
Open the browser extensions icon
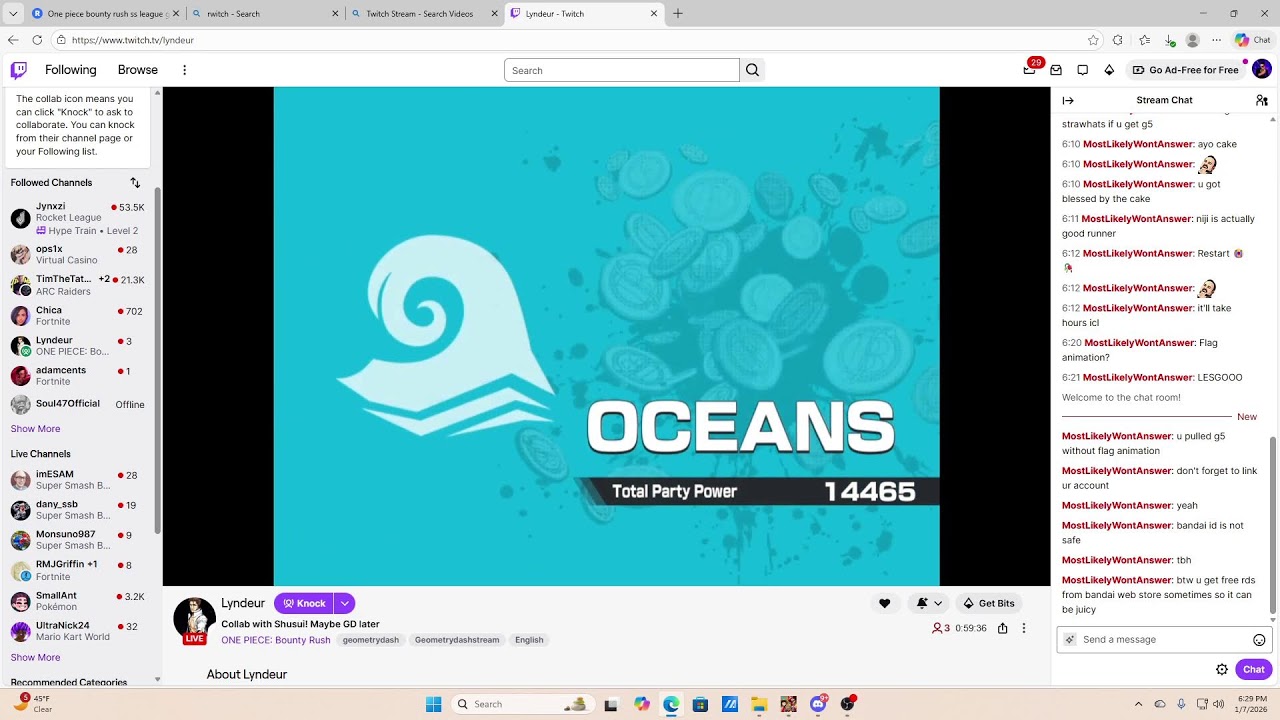[1118, 40]
